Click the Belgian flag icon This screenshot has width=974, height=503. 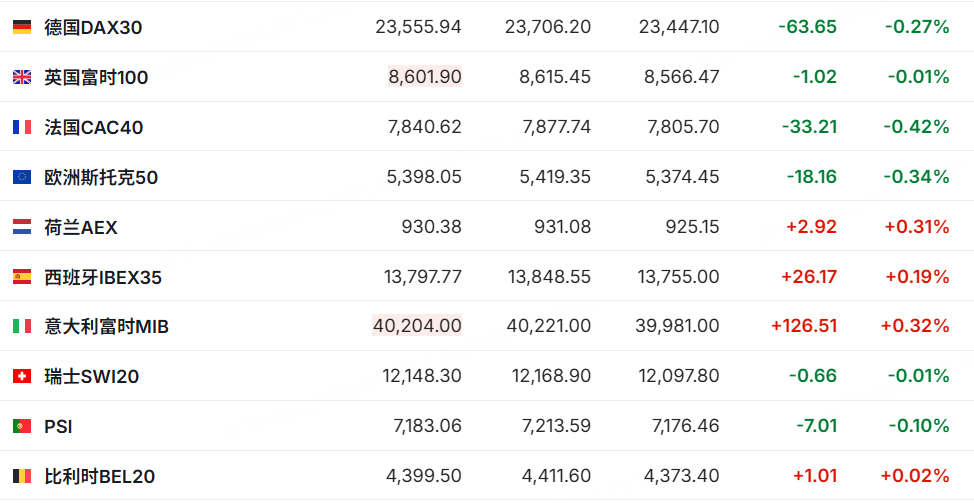[22, 476]
